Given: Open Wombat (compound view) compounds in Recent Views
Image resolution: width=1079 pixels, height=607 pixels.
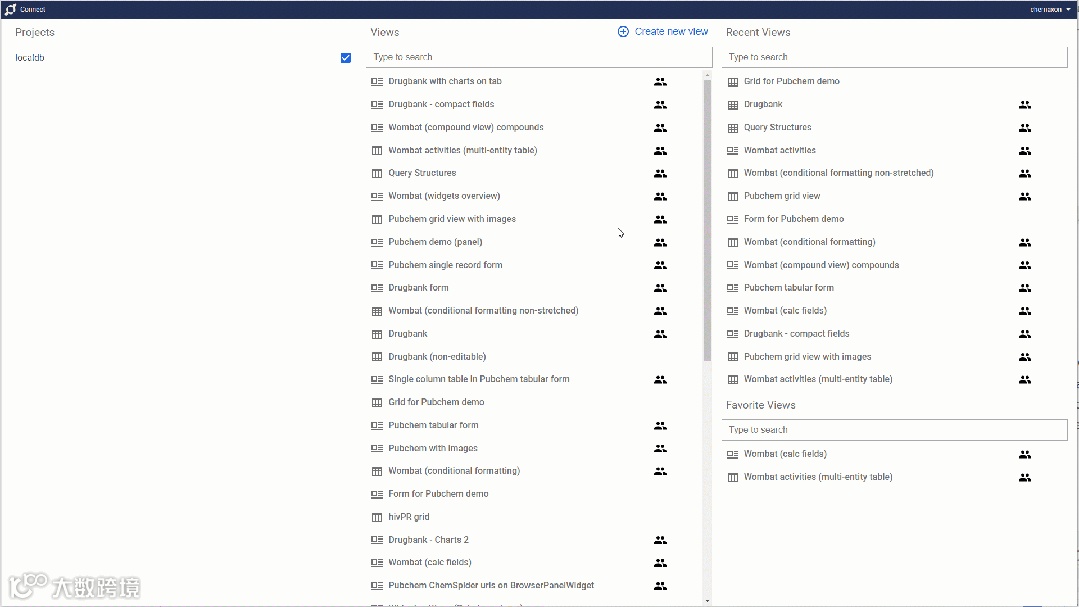Looking at the screenshot, I should tap(821, 265).
